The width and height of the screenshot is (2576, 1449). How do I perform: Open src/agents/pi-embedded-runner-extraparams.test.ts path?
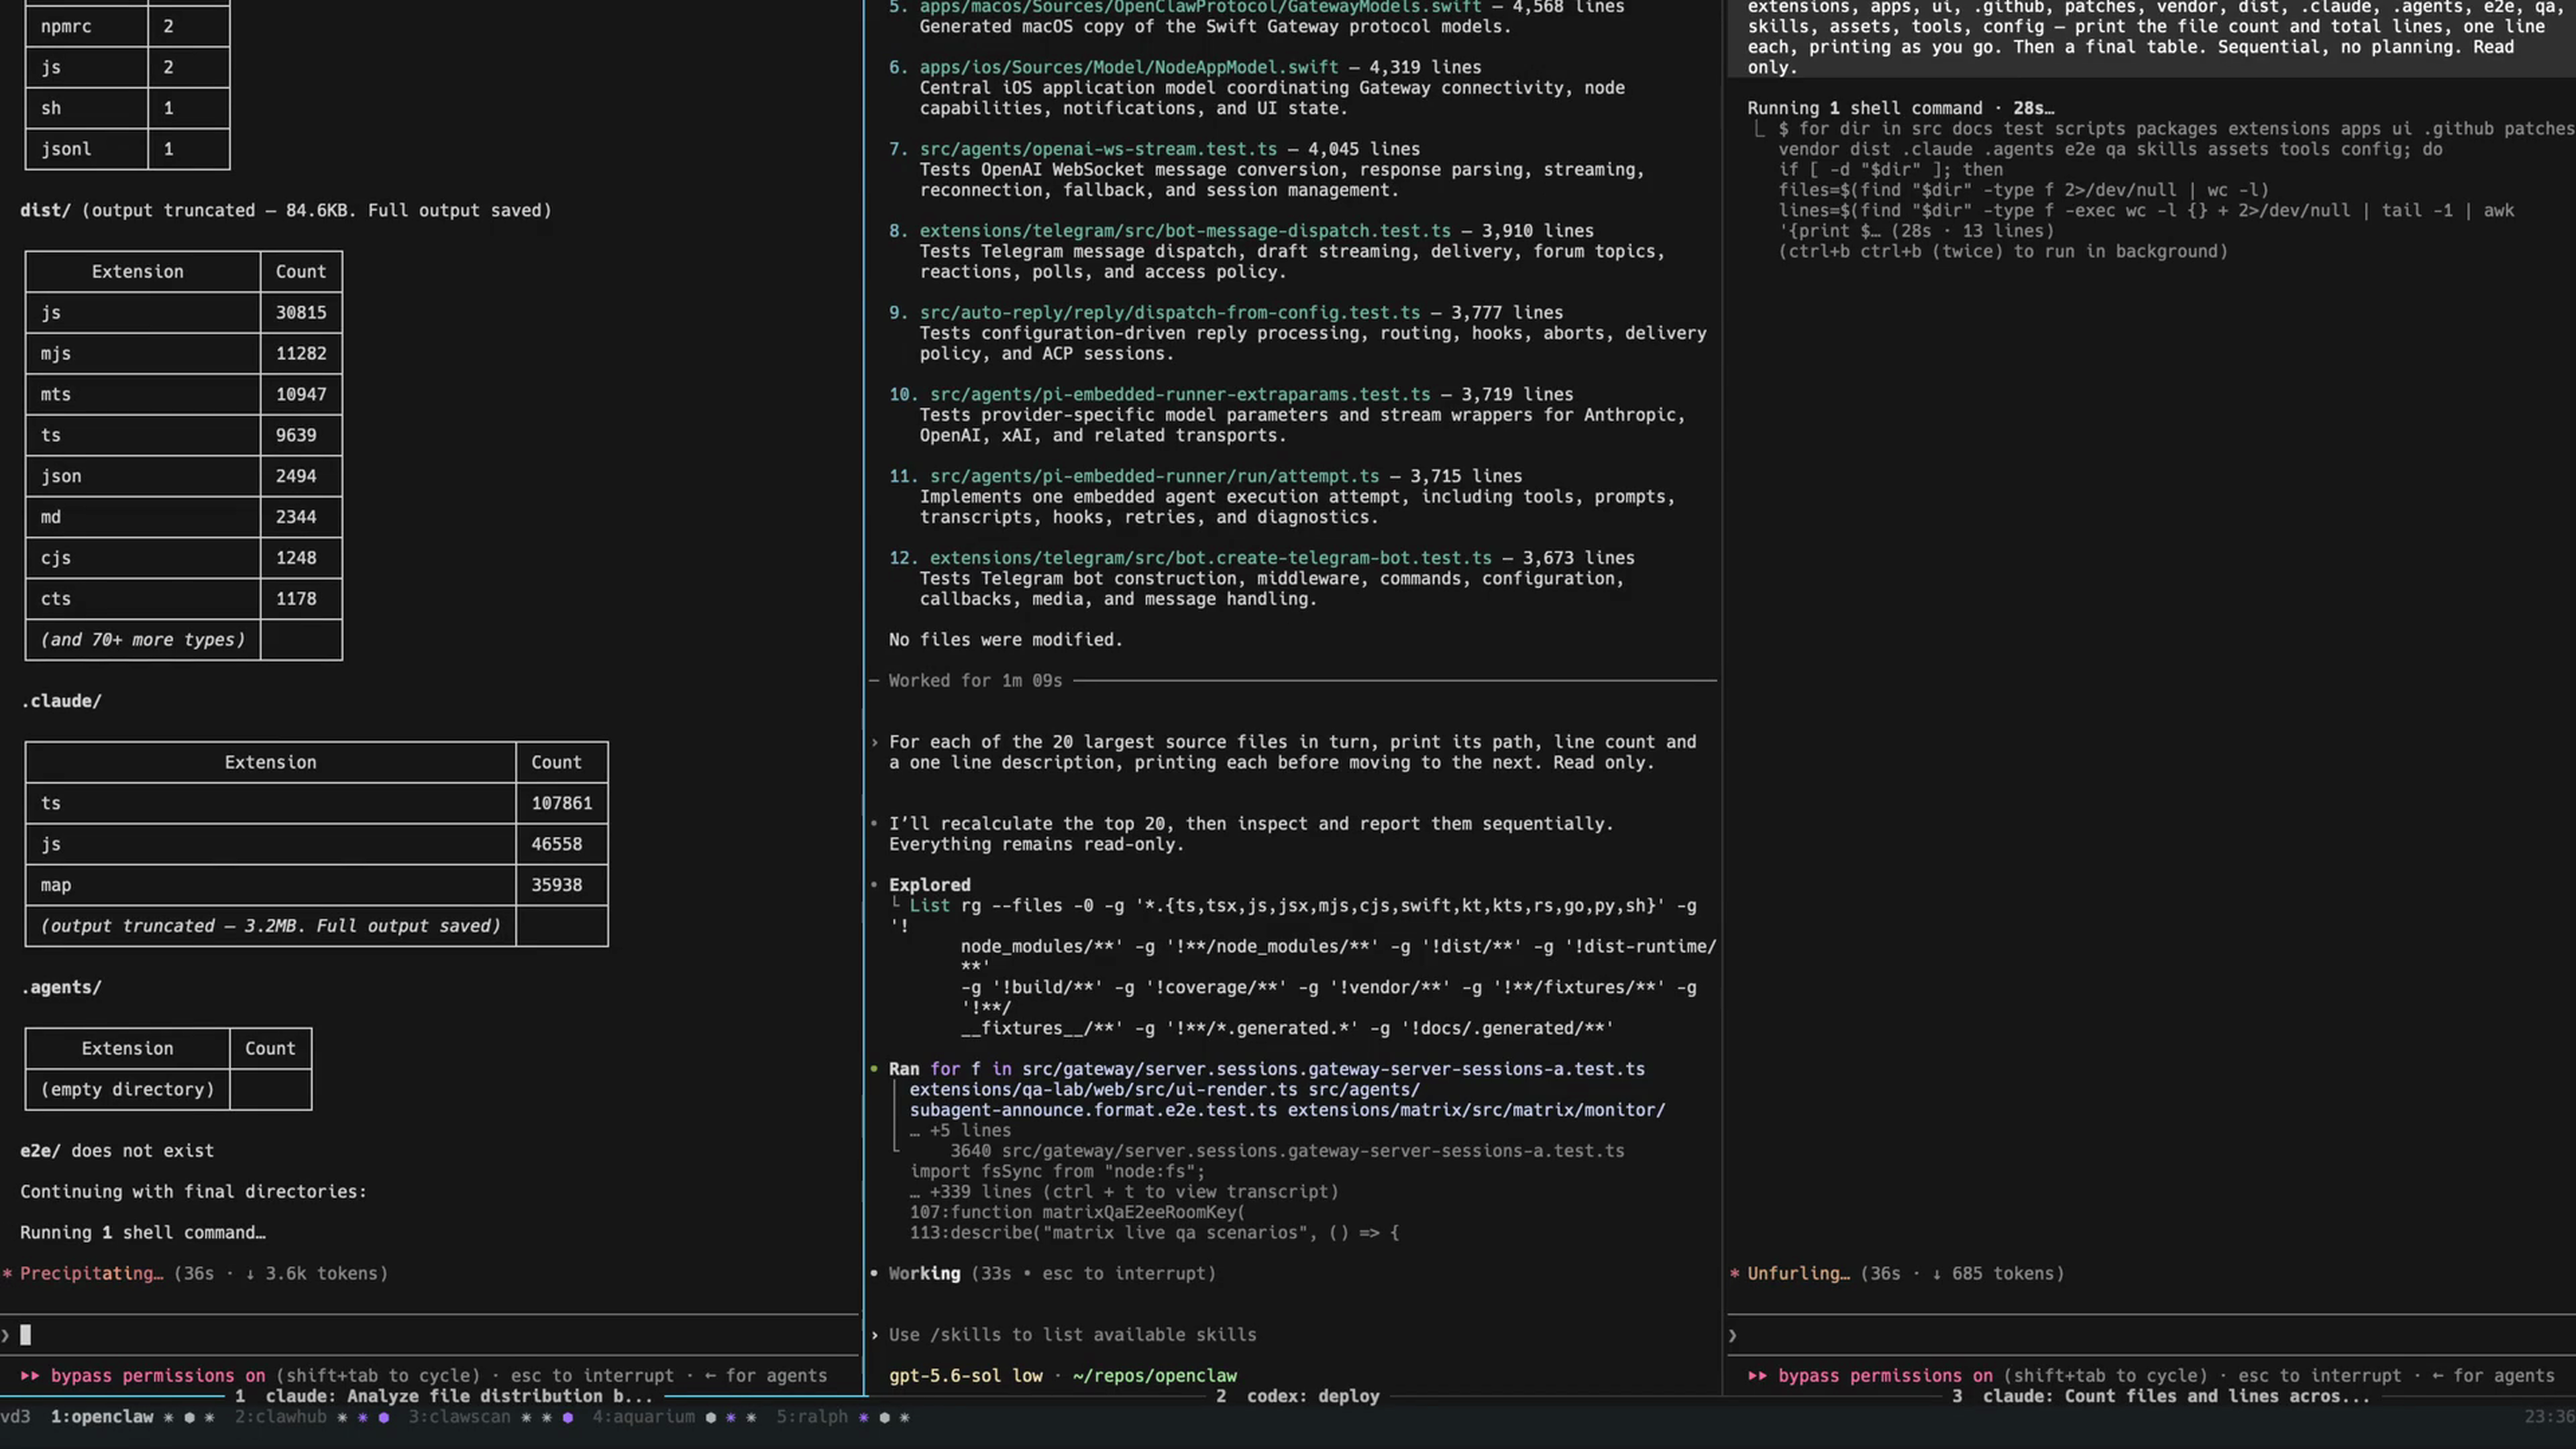(x=1180, y=395)
